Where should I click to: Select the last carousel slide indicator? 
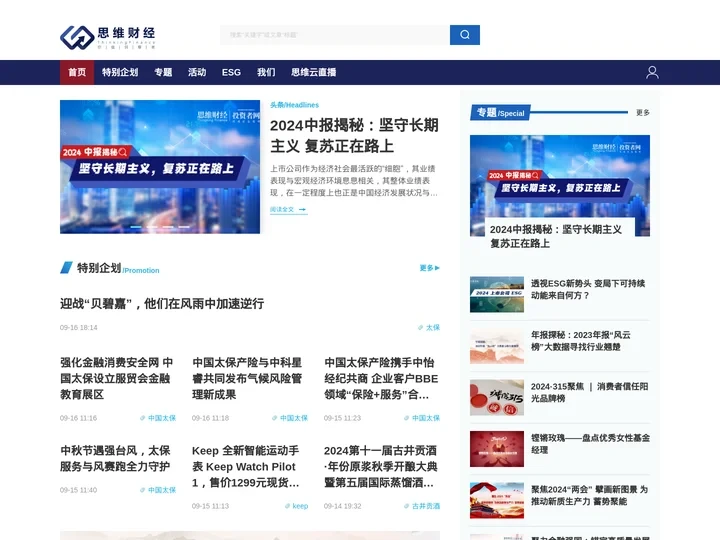coord(184,227)
